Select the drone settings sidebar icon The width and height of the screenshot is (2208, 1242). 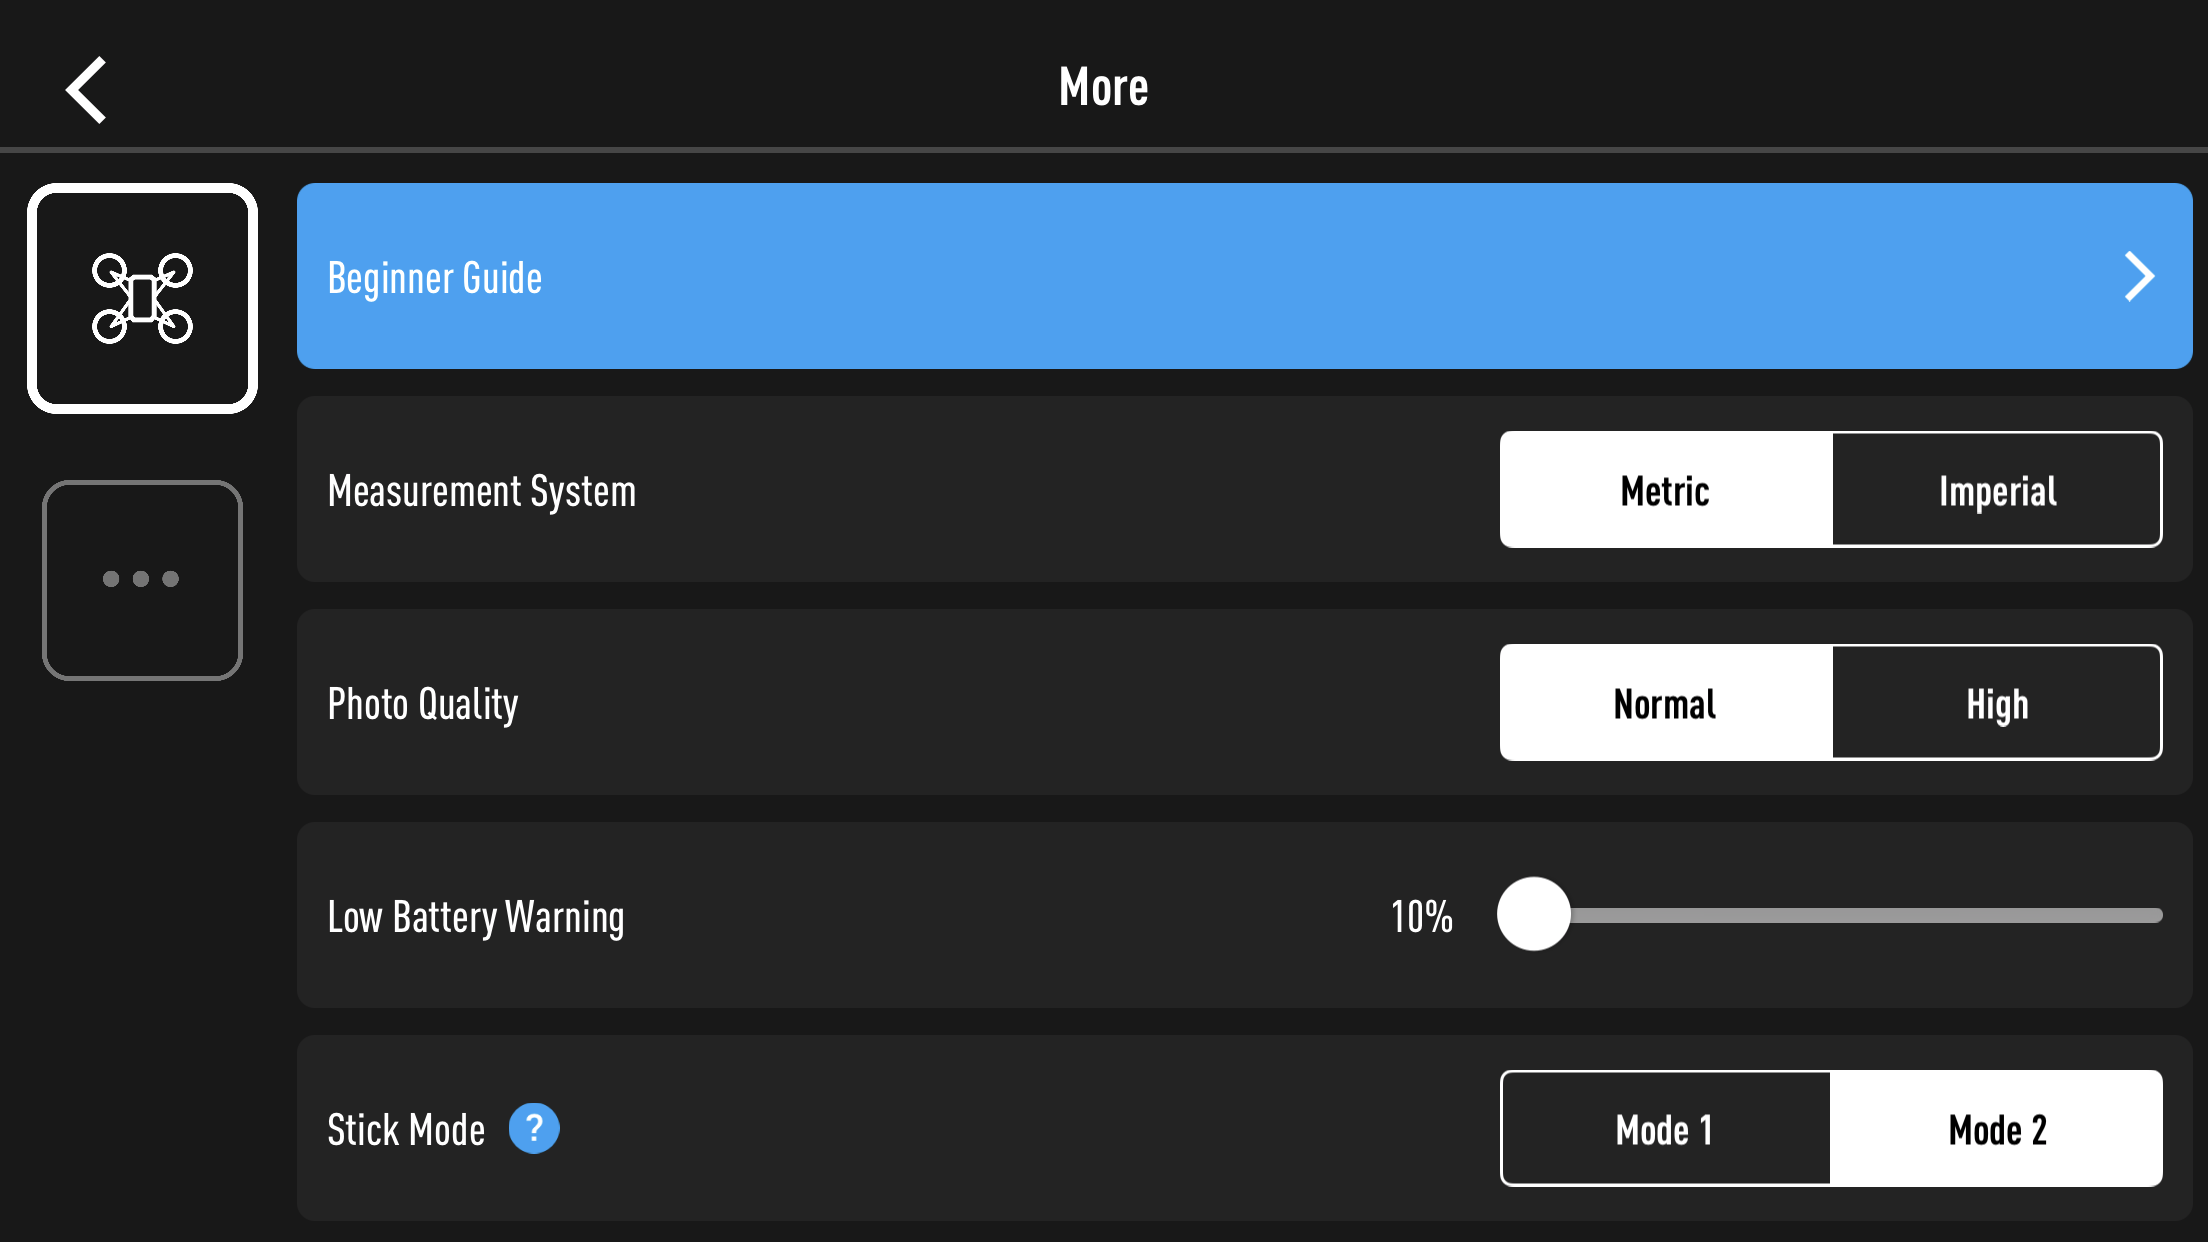[142, 298]
